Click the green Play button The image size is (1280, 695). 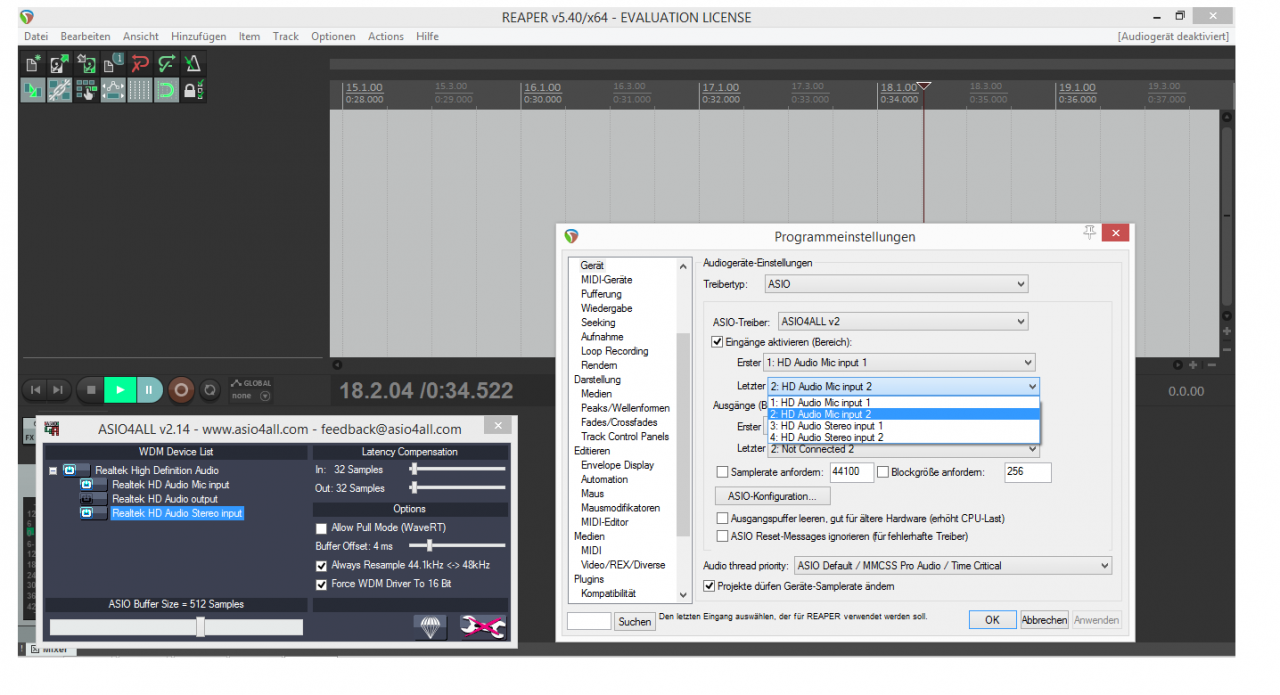click(120, 390)
